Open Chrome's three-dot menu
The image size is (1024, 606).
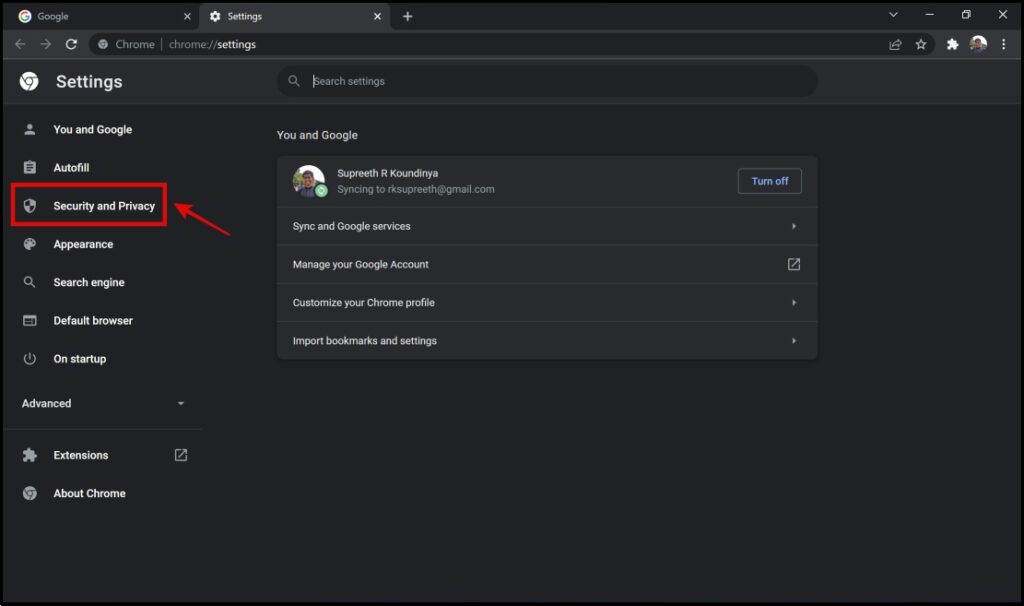pyautogui.click(x=1004, y=44)
